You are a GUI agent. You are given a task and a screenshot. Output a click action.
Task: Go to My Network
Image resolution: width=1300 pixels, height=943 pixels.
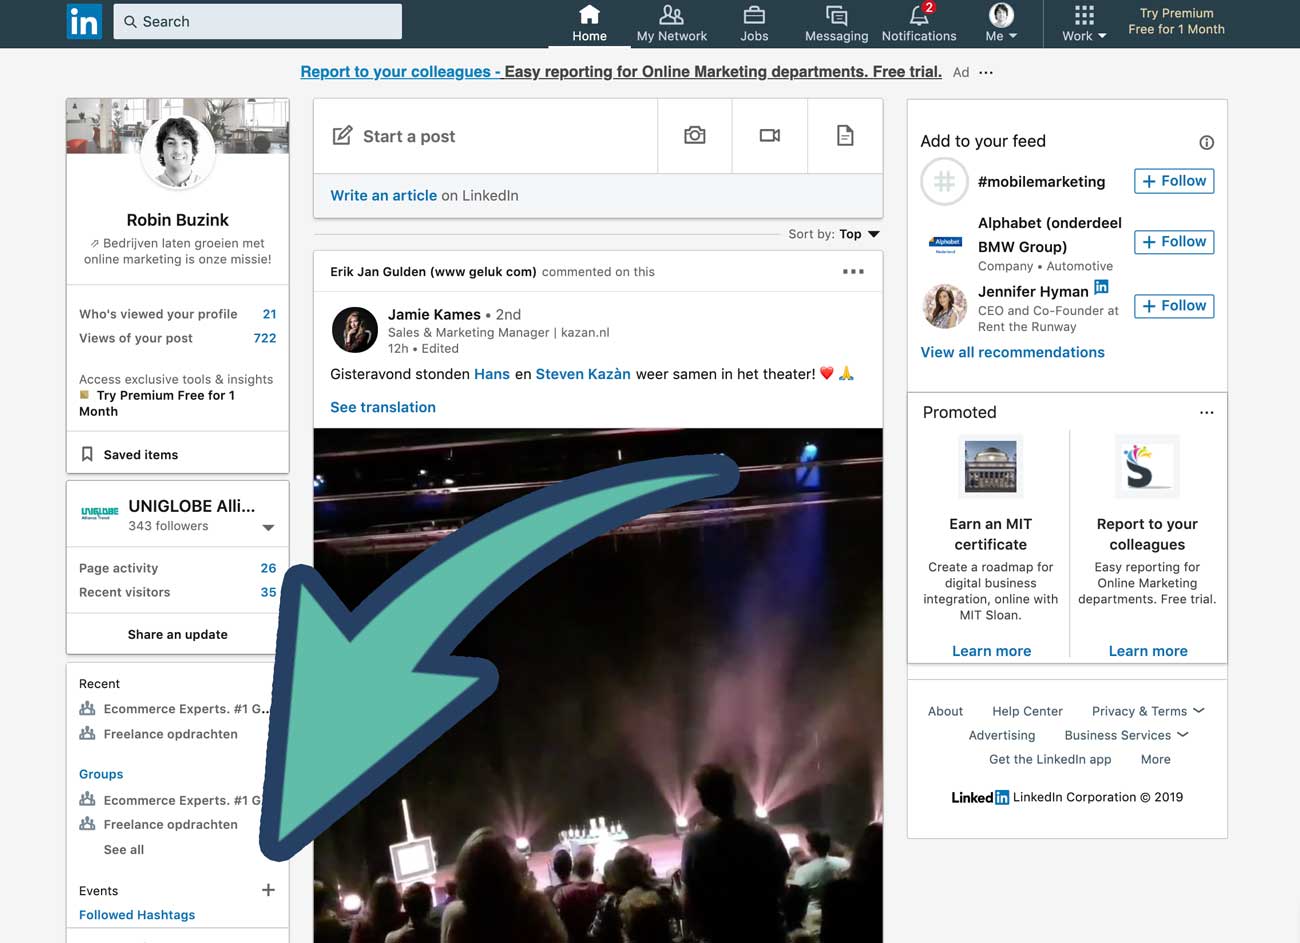click(x=672, y=24)
